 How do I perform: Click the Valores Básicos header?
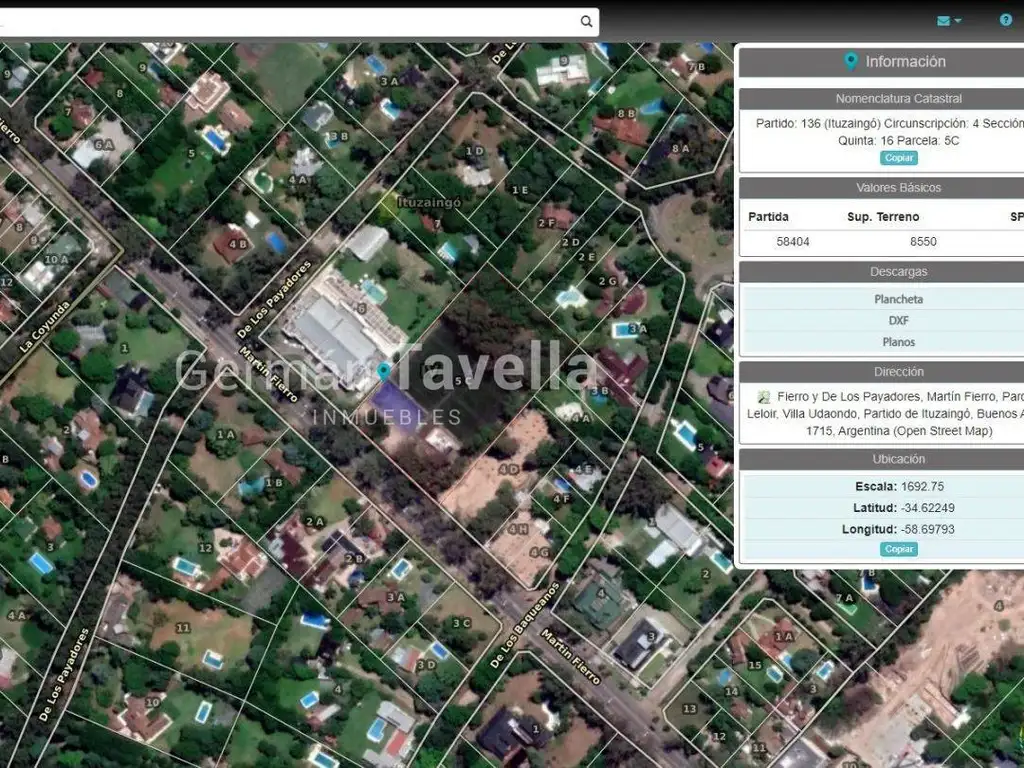pos(899,187)
